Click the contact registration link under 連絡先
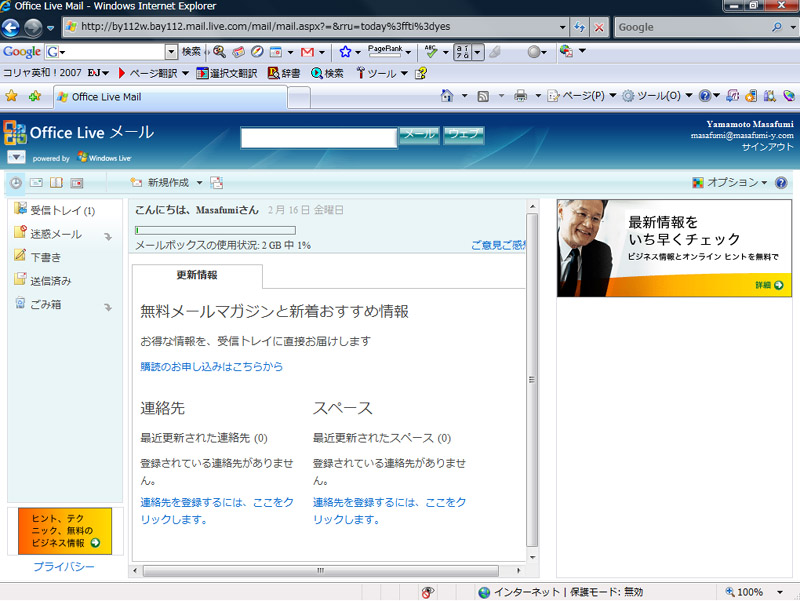 (x=217, y=511)
